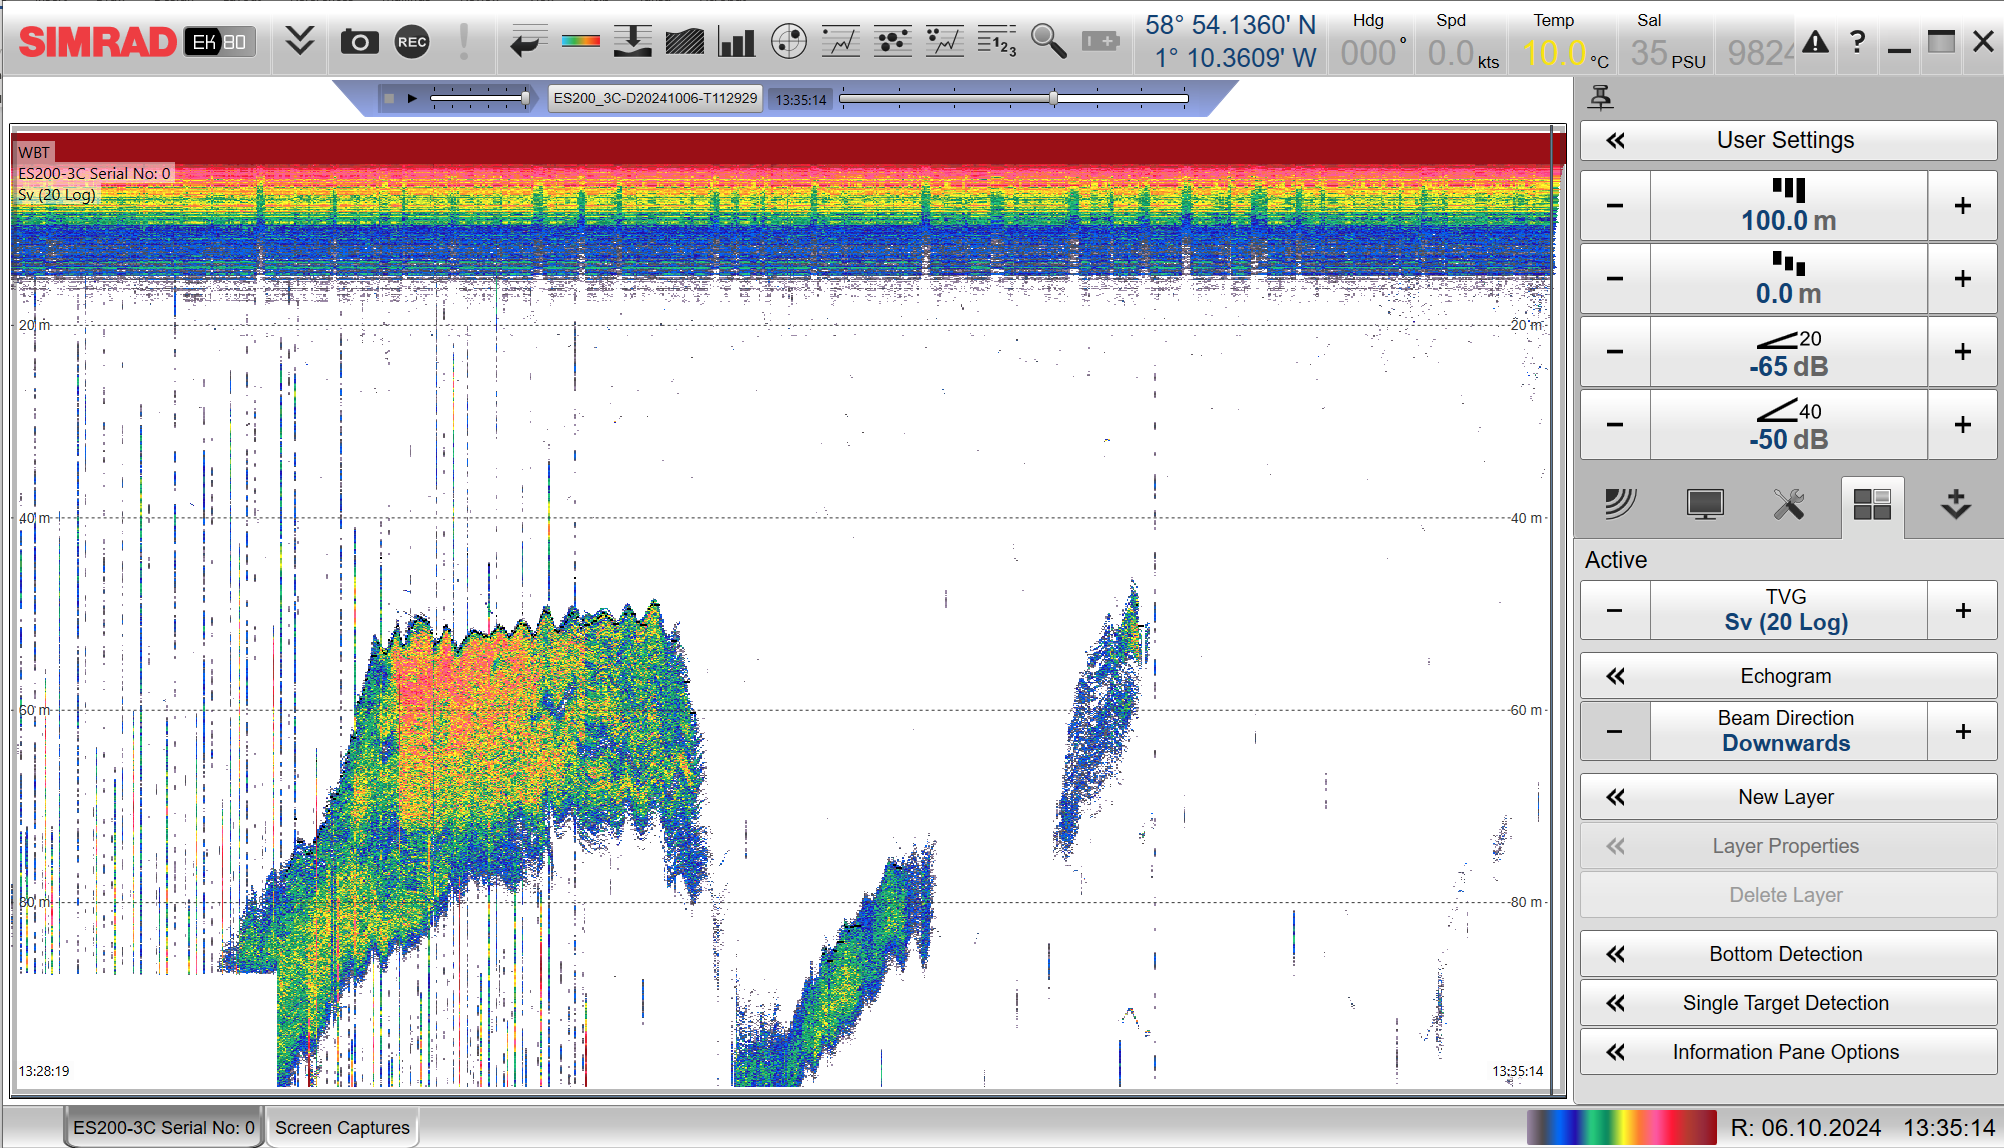Image resolution: width=2004 pixels, height=1148 pixels.
Task: Open the color scale tool in the toolbar
Action: pos(581,42)
